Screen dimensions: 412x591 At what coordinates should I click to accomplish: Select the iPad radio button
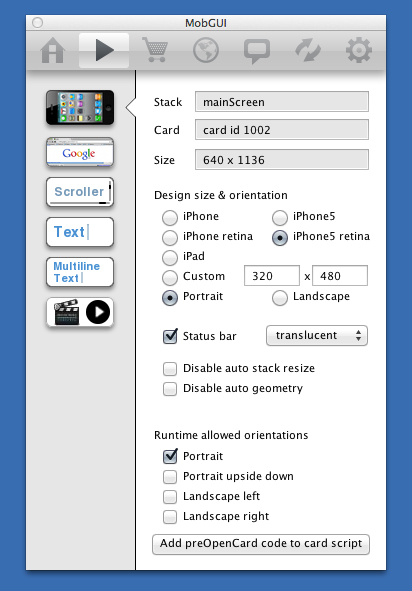[x=170, y=257]
